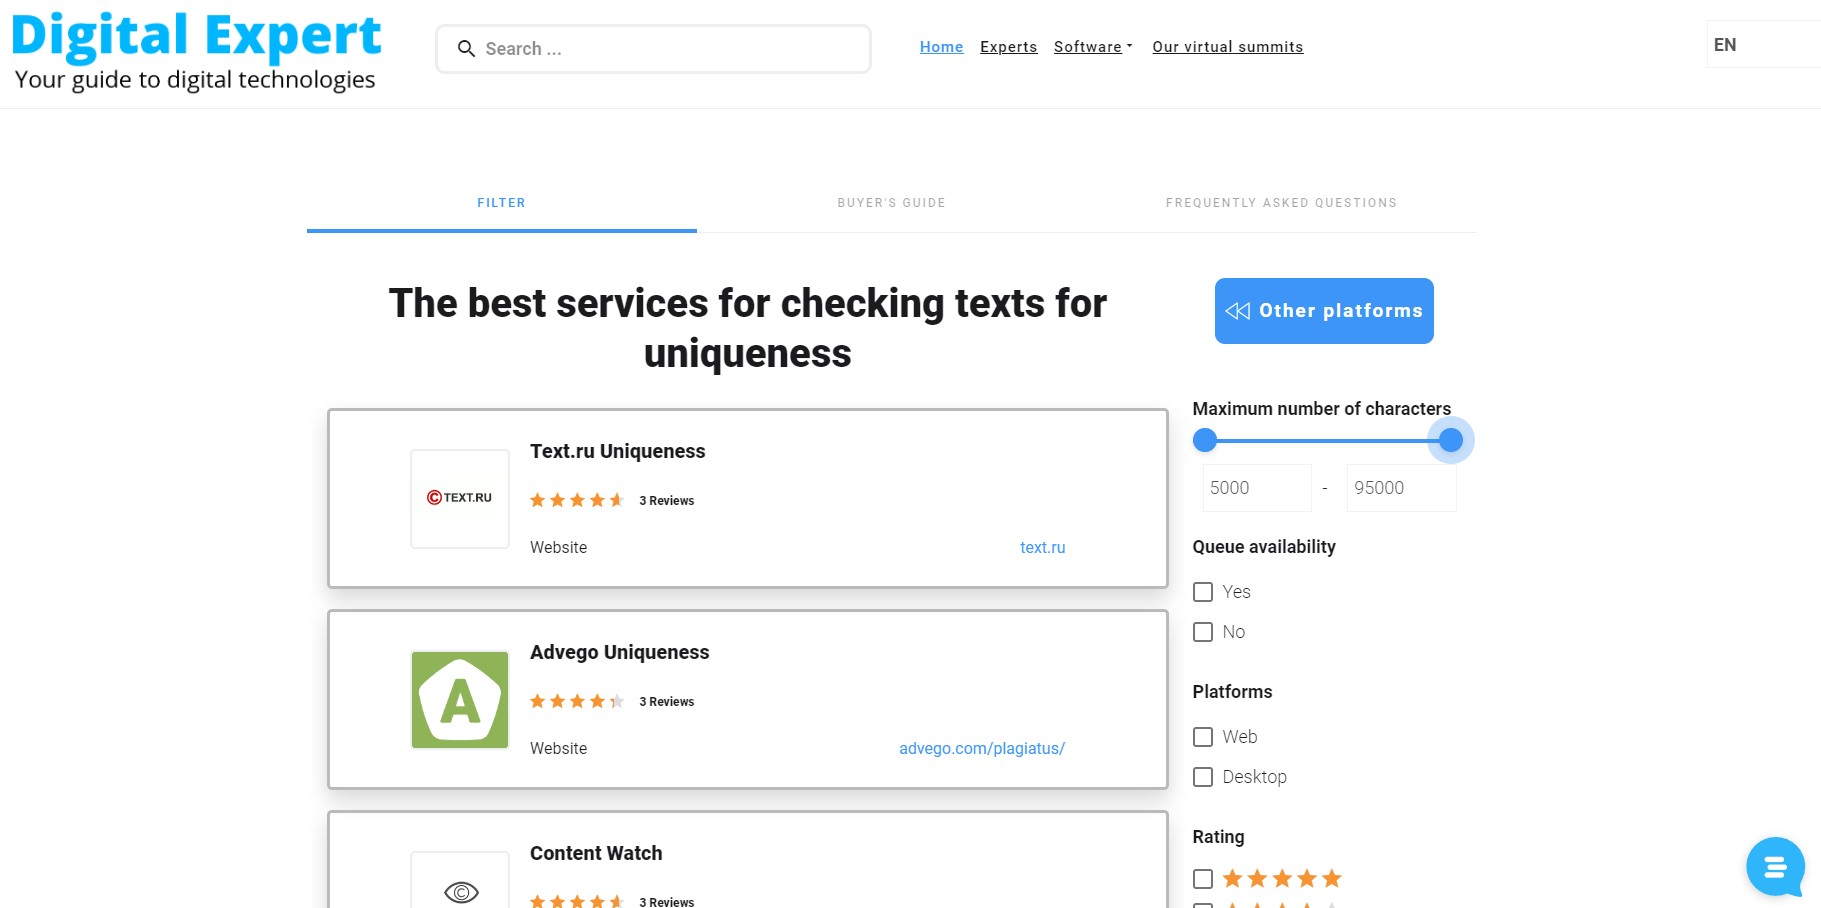Image resolution: width=1821 pixels, height=908 pixels.
Task: Switch to the Filter tab
Action: (501, 203)
